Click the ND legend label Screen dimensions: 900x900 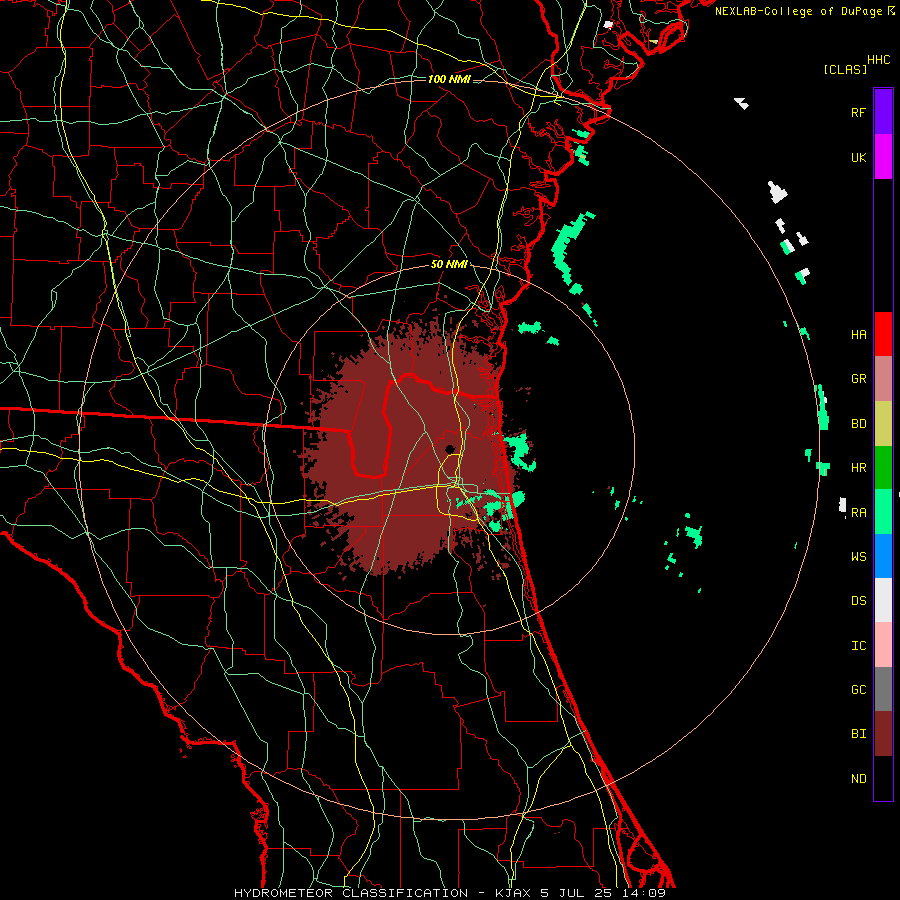coord(858,778)
